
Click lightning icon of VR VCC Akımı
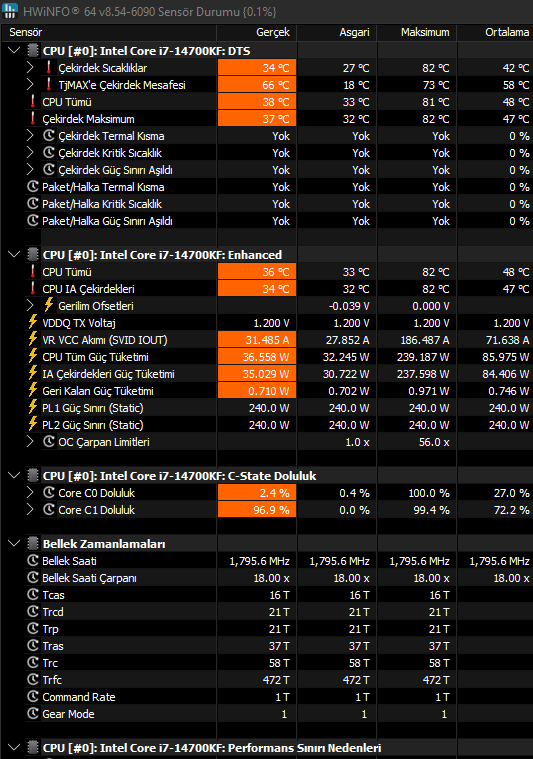(32, 339)
